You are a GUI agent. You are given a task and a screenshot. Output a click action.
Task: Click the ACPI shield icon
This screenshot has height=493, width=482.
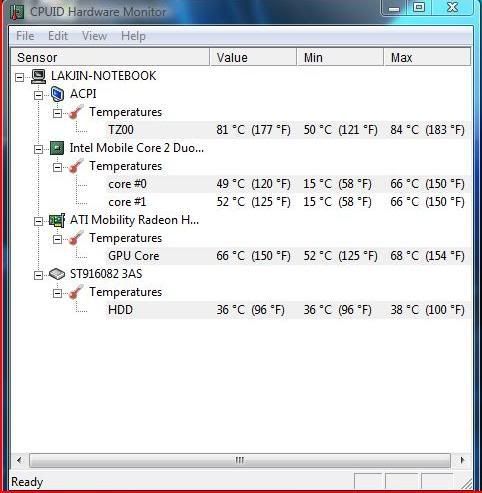tap(57, 94)
